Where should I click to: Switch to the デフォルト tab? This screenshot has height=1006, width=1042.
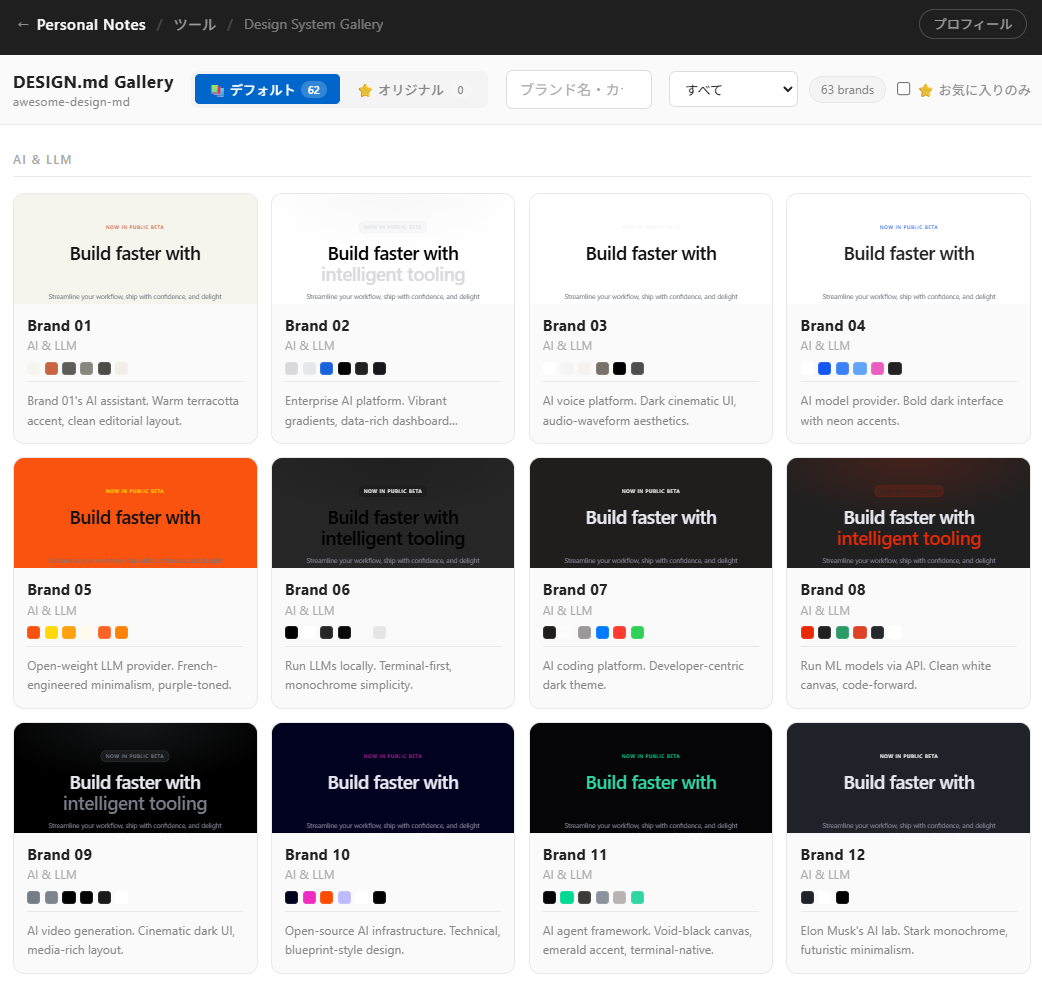[267, 89]
